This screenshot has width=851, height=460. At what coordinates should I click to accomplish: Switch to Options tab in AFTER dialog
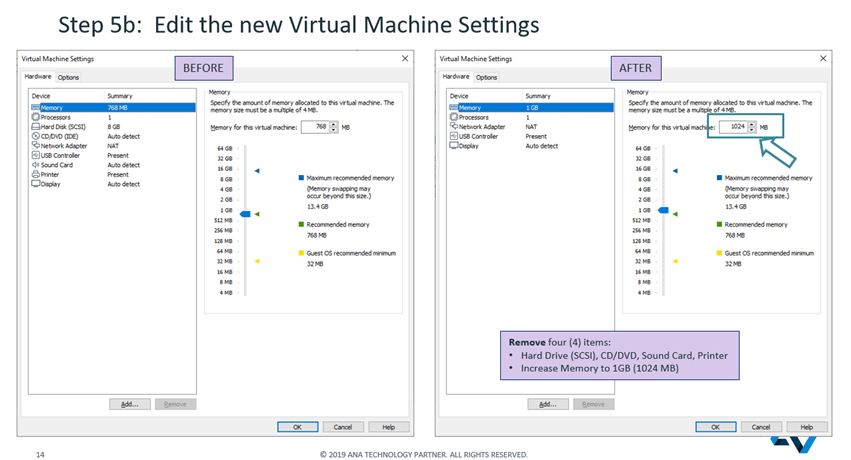tap(486, 77)
